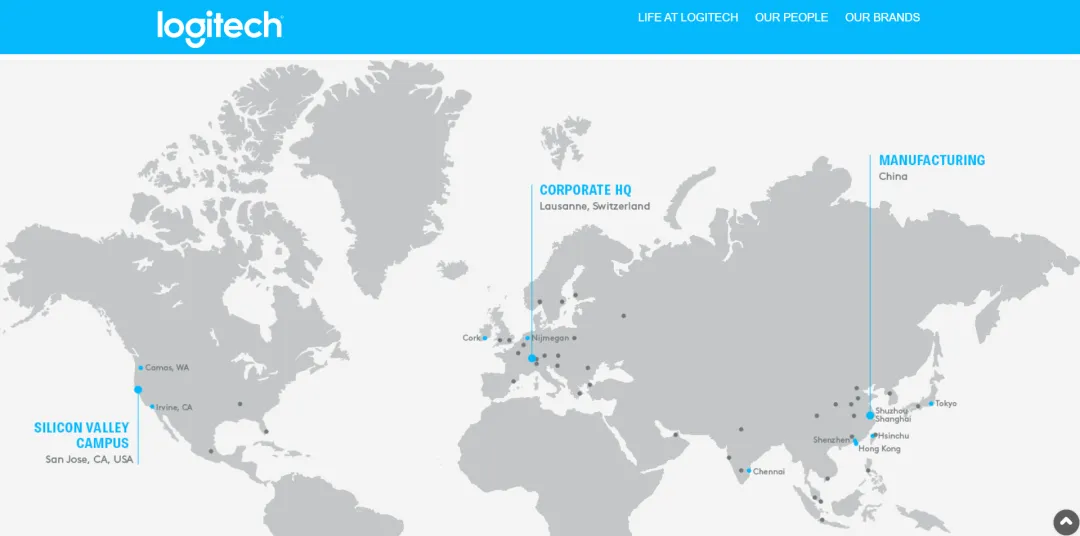Select the Camas, WA location dot

pos(141,368)
